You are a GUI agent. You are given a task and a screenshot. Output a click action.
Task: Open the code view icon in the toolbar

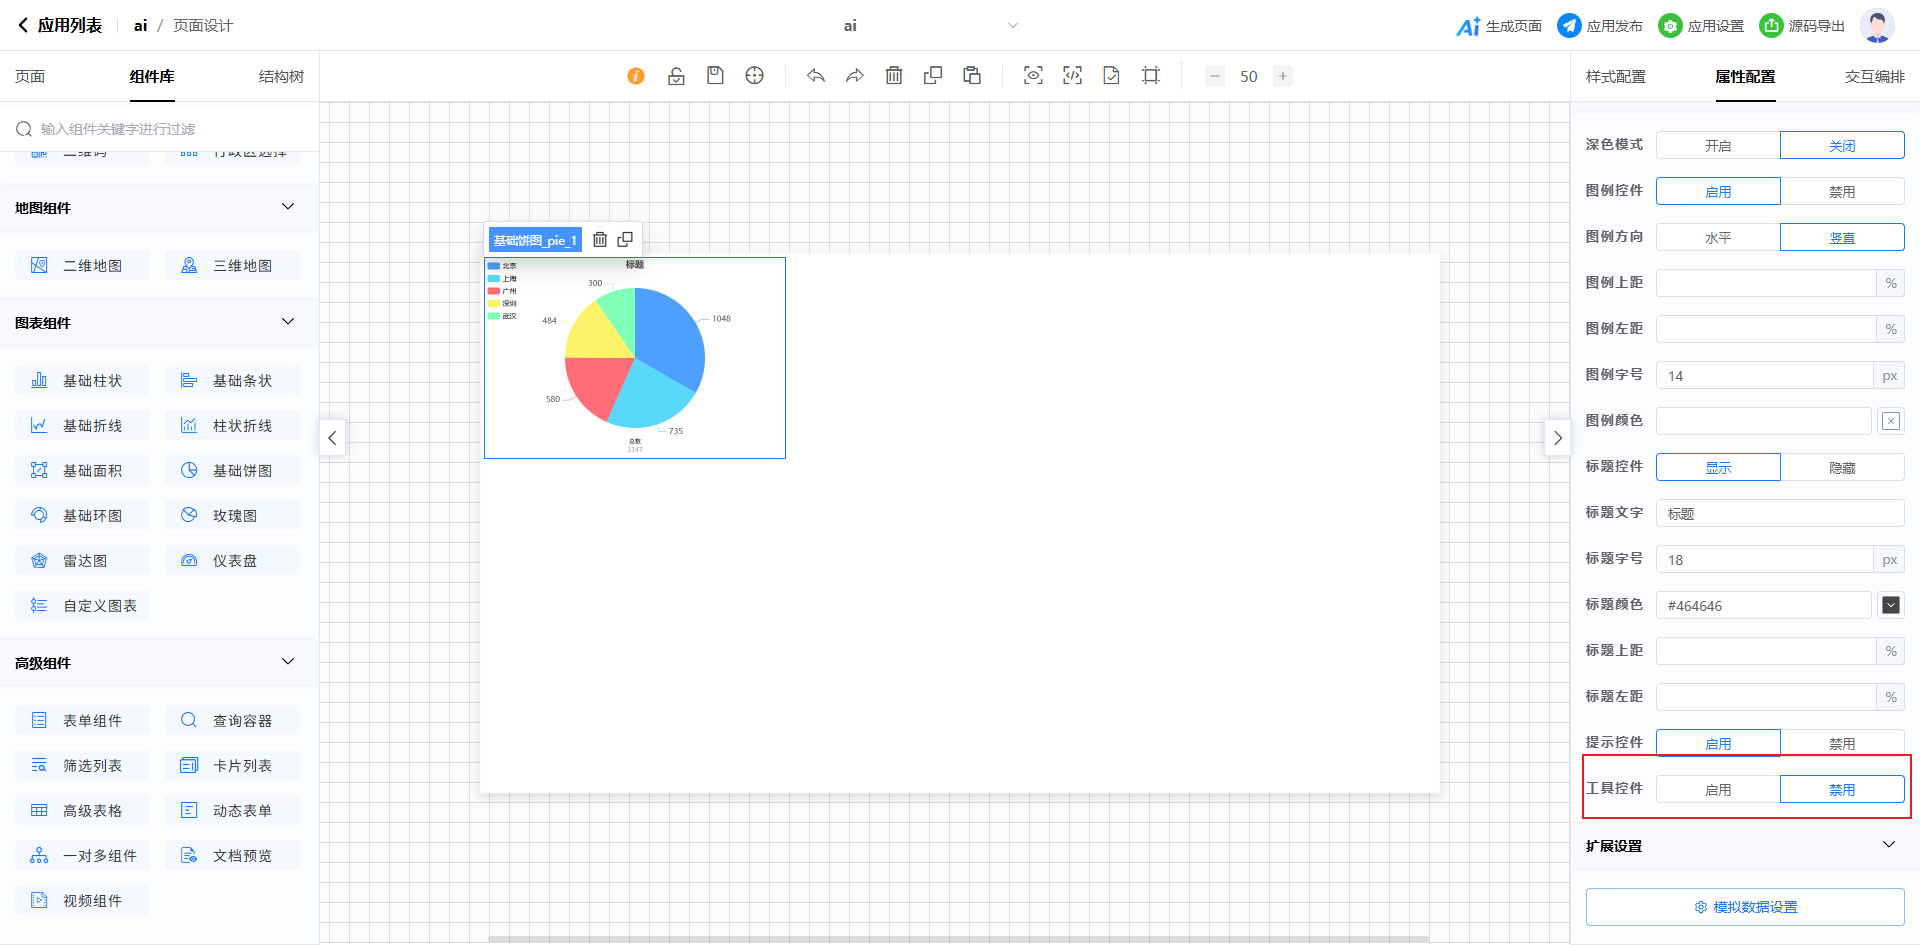(1072, 76)
